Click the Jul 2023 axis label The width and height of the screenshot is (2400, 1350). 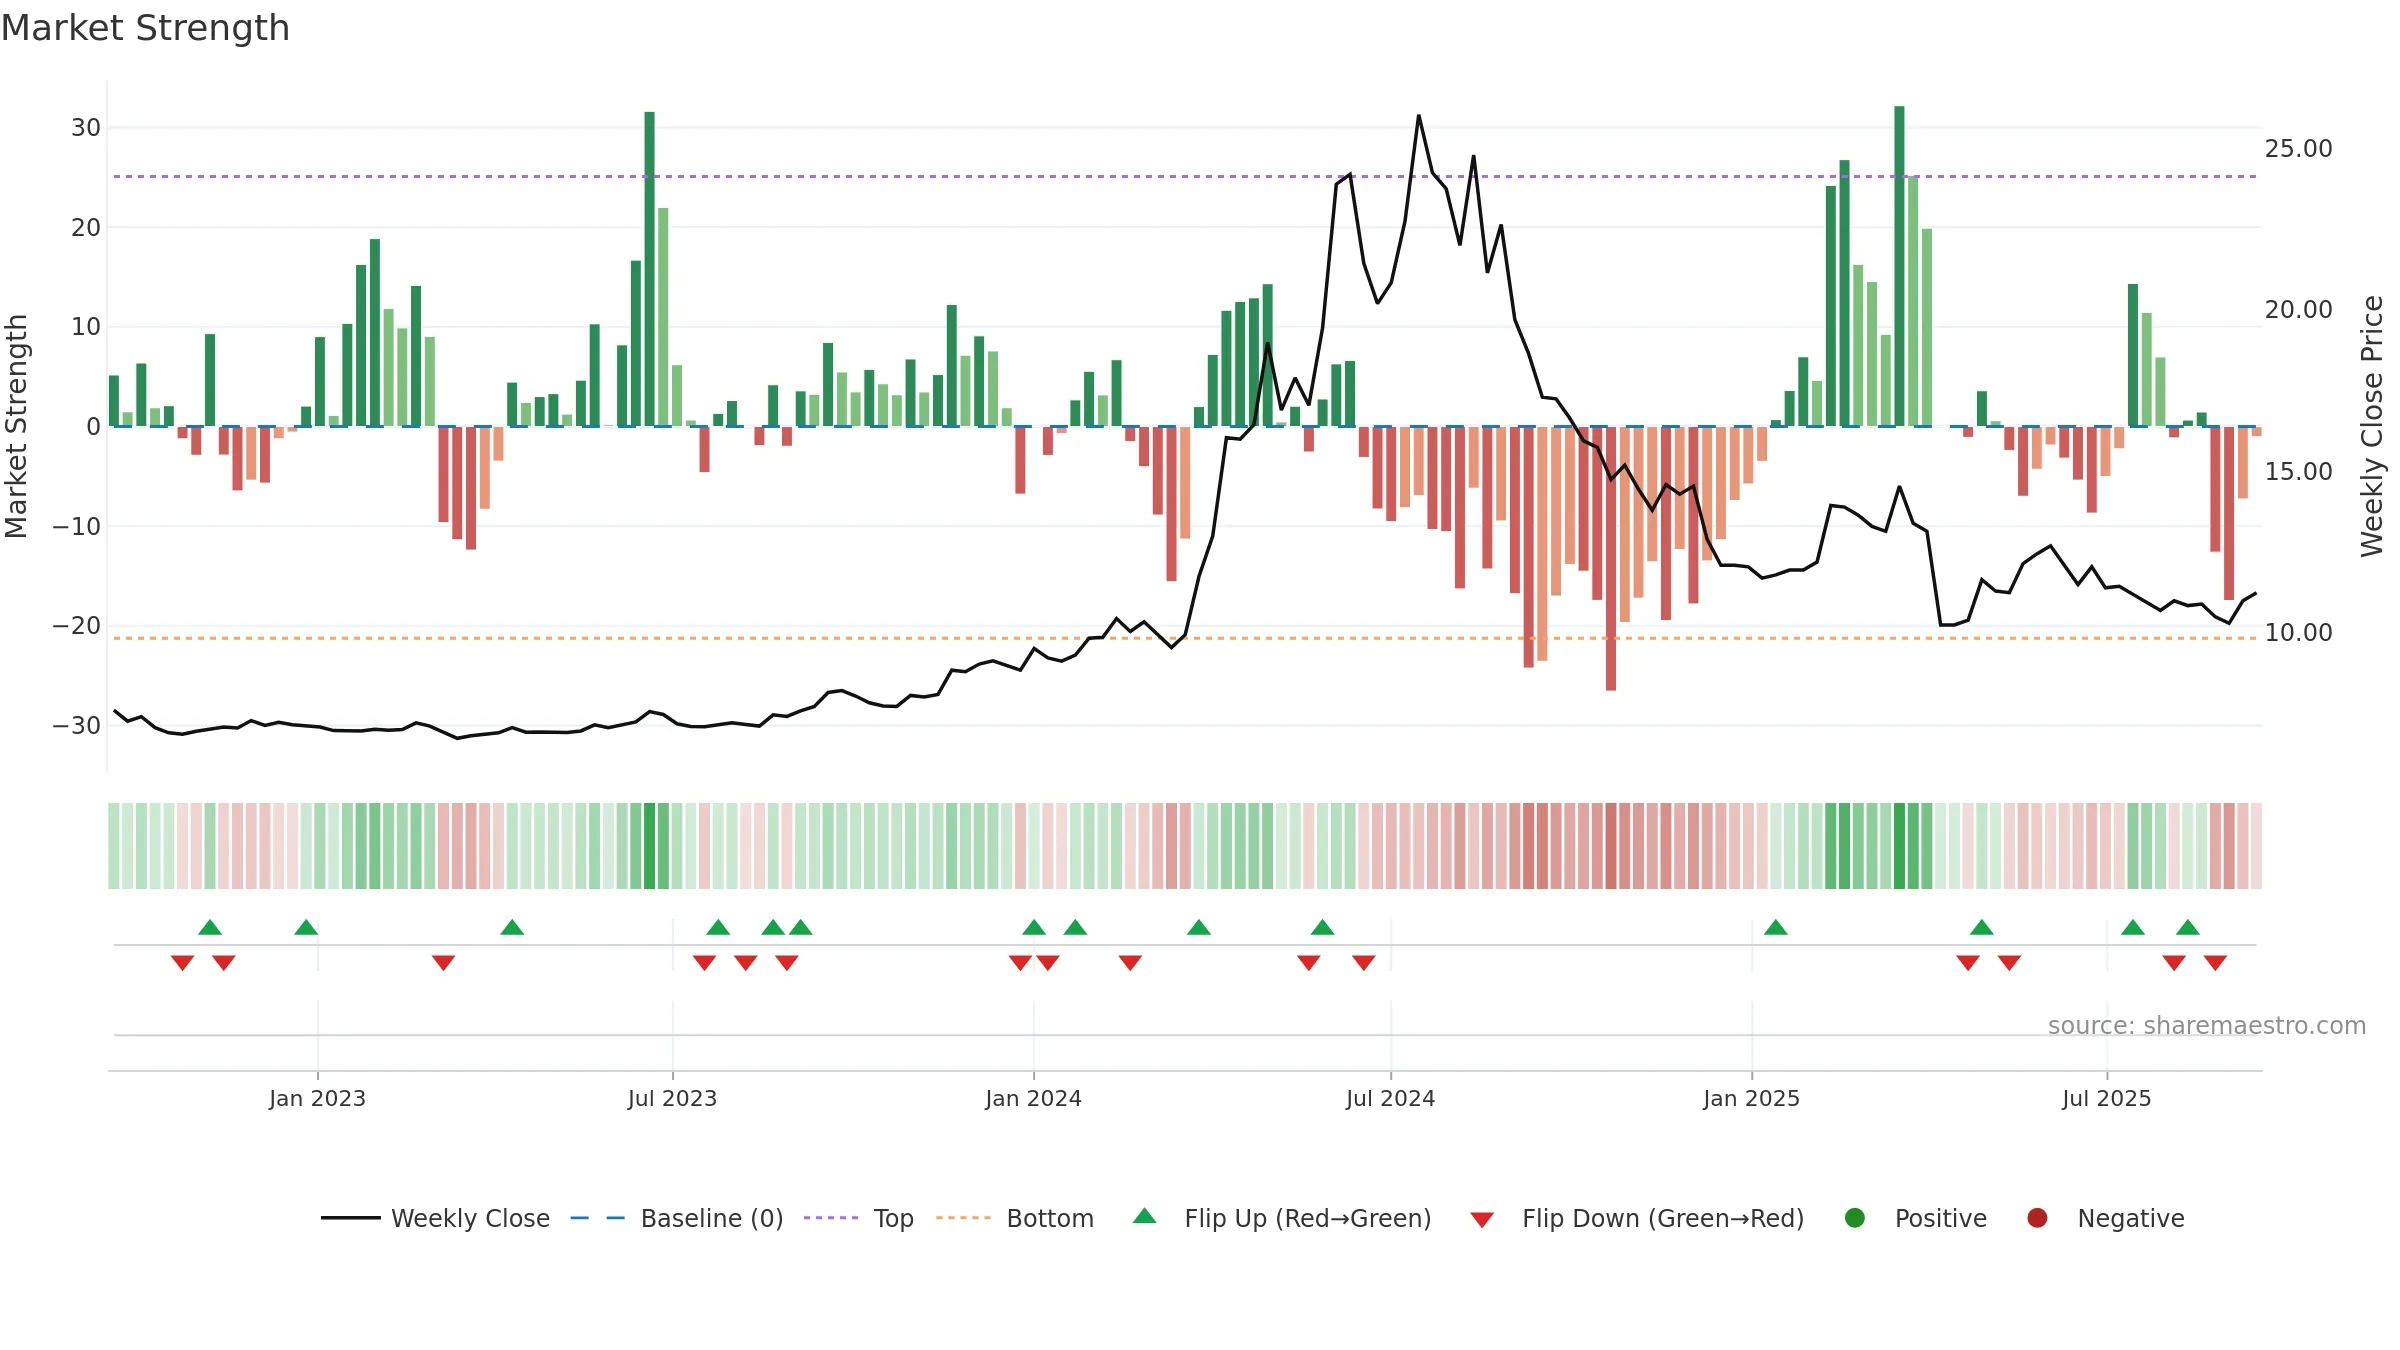[672, 1098]
